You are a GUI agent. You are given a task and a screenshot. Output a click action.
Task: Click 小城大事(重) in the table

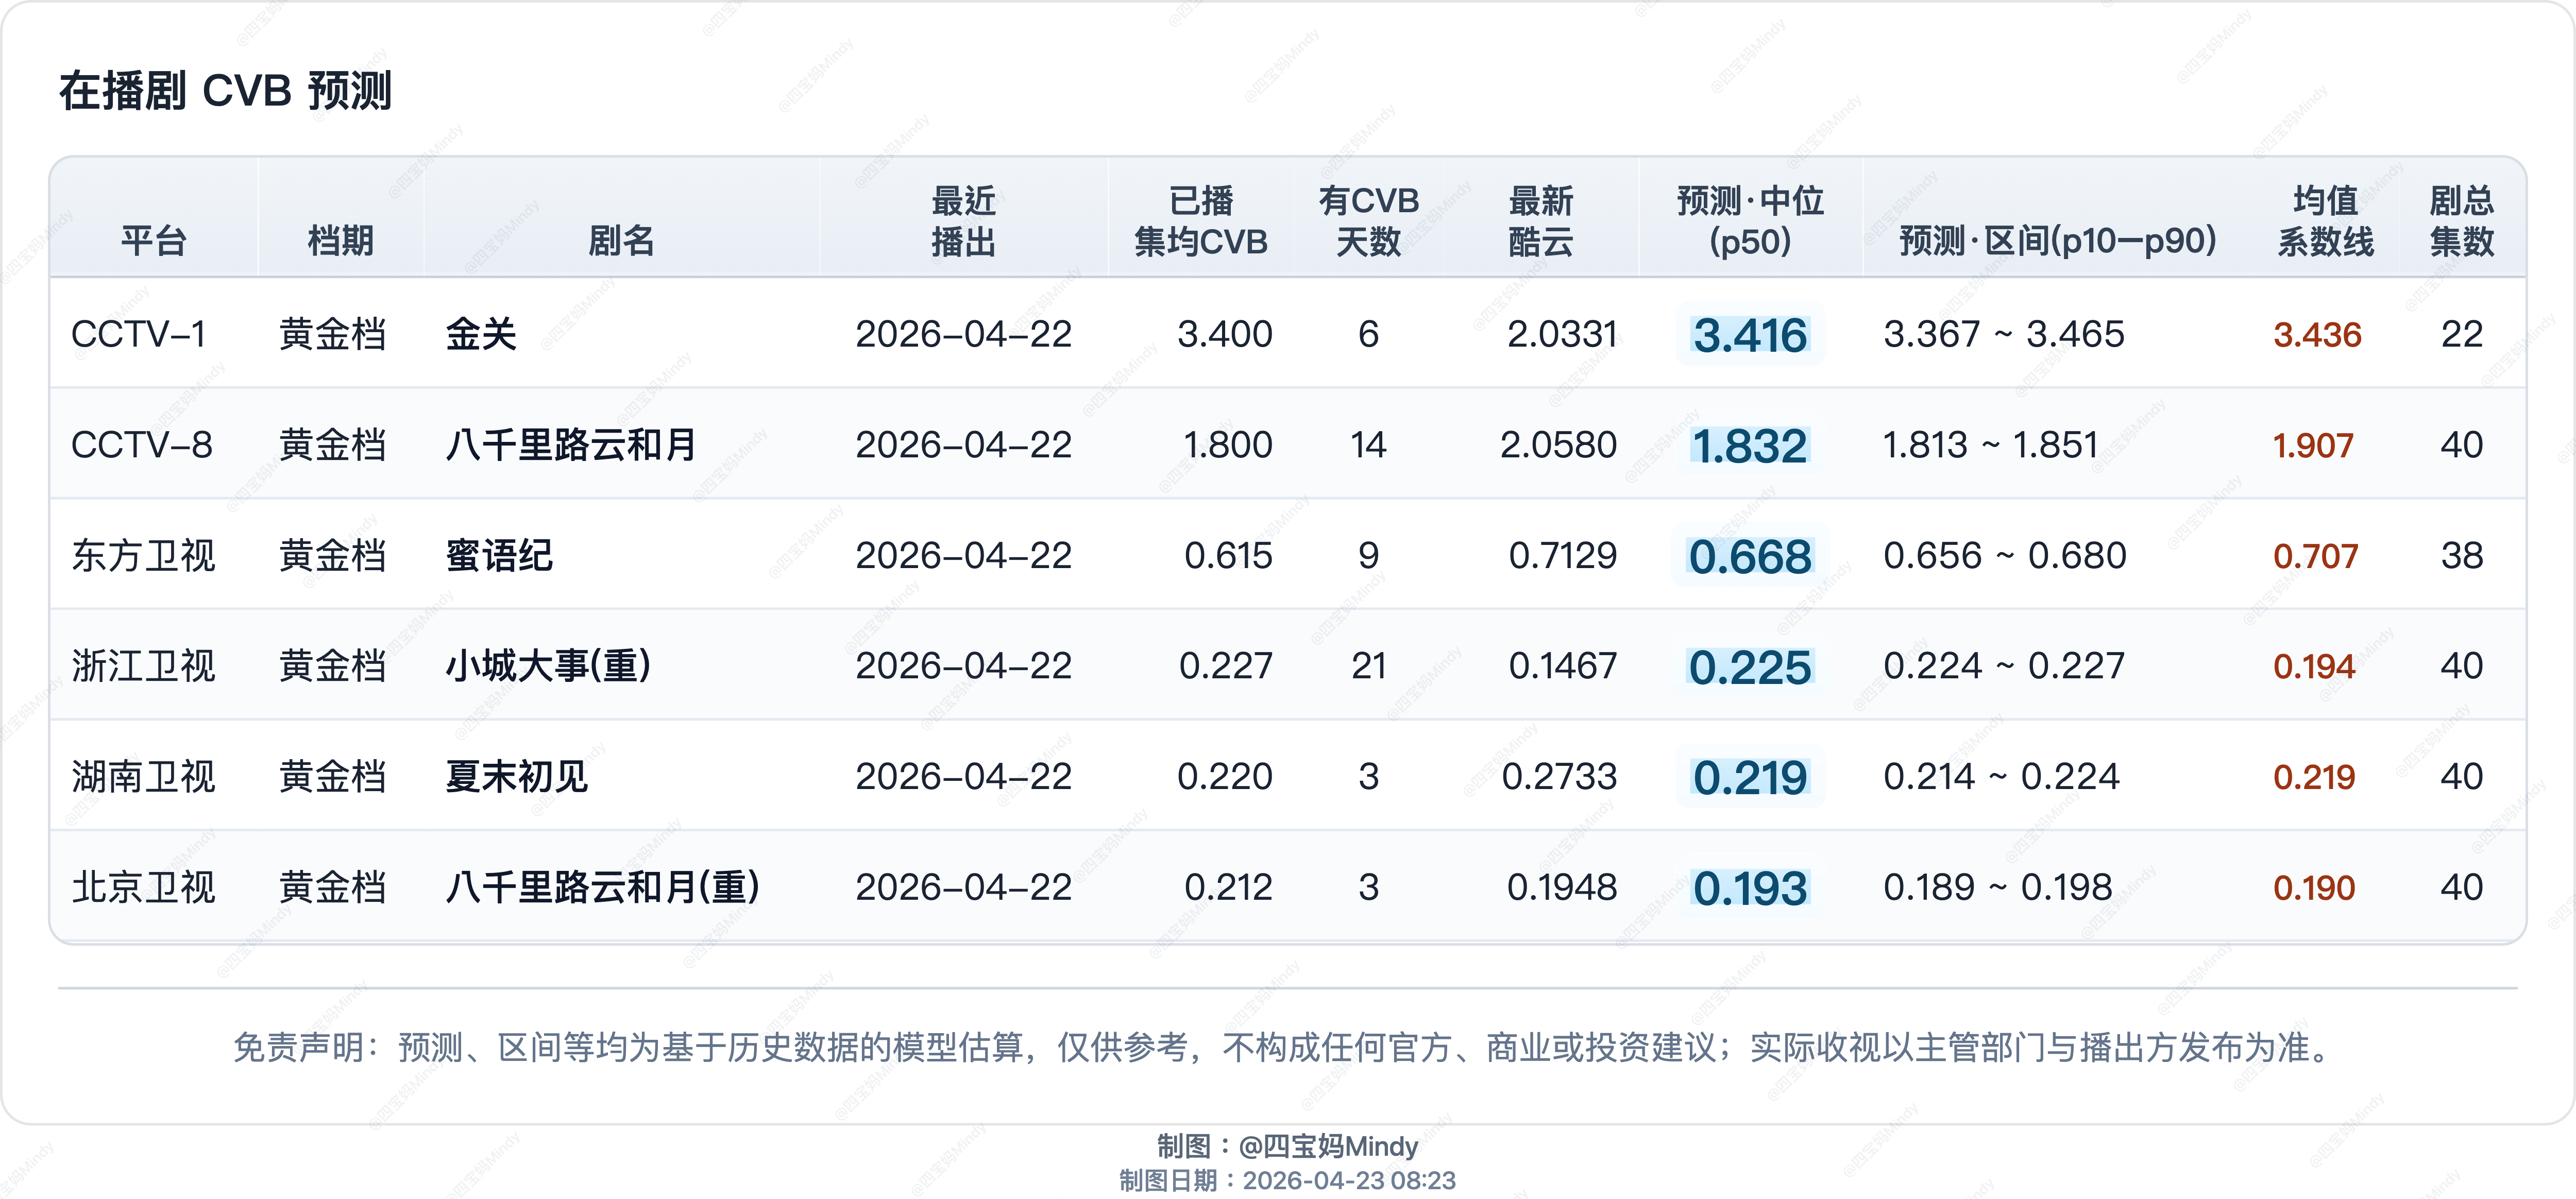coord(548,666)
